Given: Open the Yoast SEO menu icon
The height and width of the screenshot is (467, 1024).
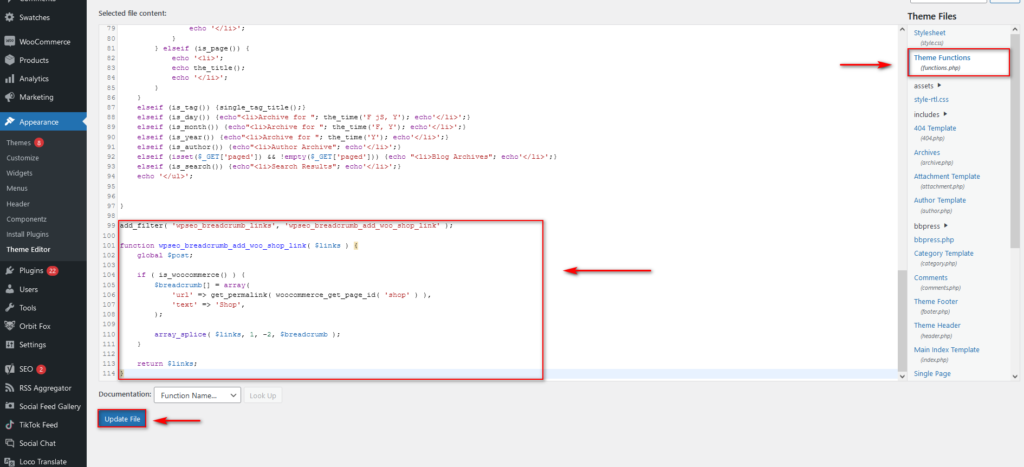Looking at the screenshot, I should 10,369.
